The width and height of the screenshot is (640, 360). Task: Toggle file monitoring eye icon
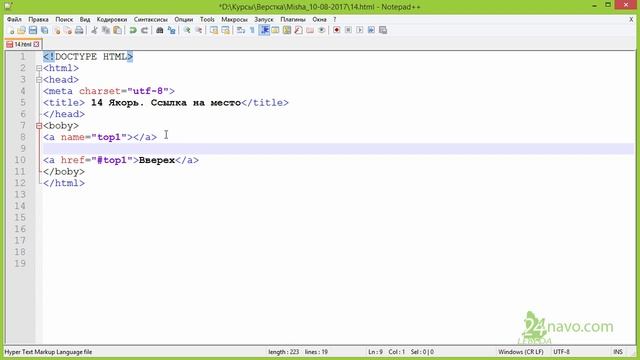click(322, 30)
